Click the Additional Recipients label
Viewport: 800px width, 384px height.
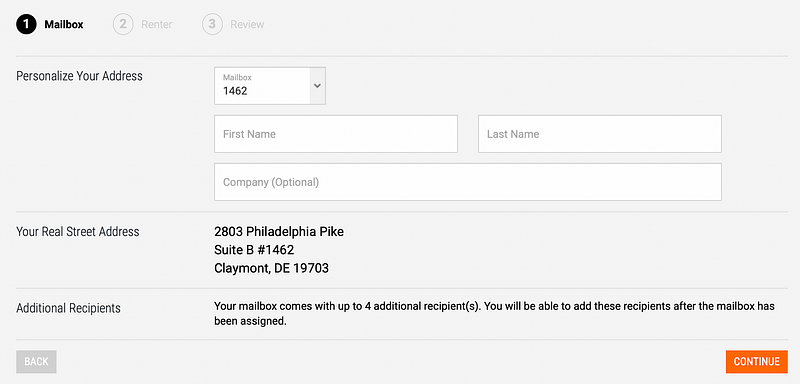(68, 308)
